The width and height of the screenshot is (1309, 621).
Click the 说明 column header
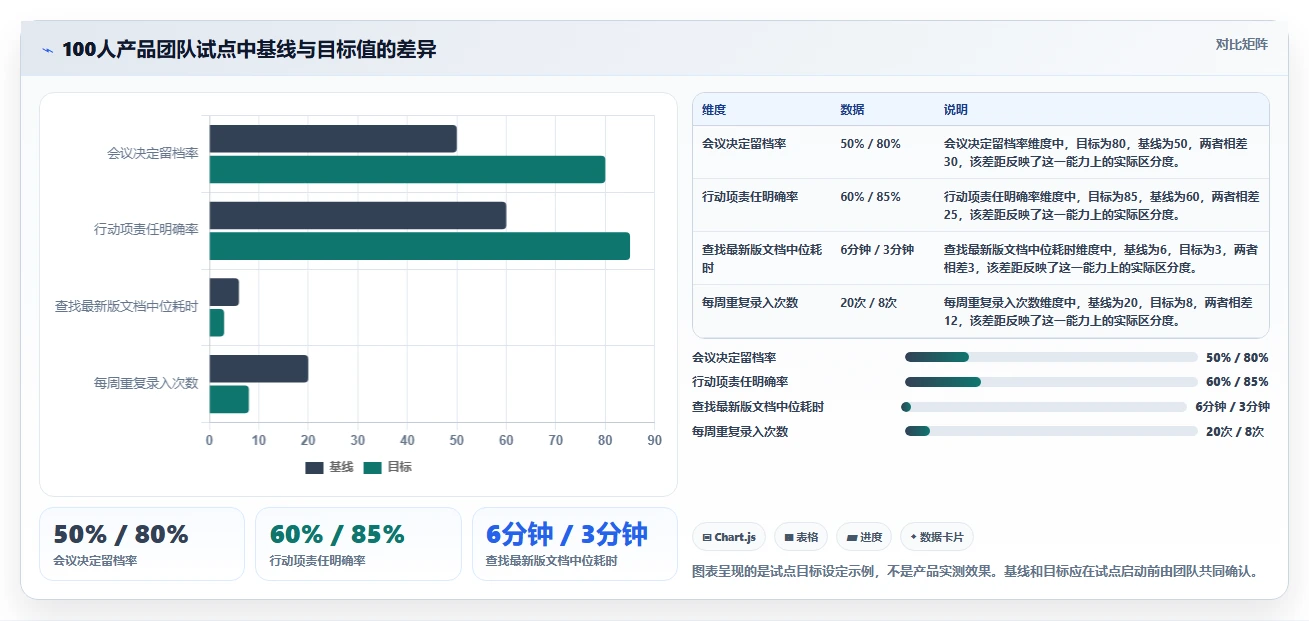click(x=956, y=110)
